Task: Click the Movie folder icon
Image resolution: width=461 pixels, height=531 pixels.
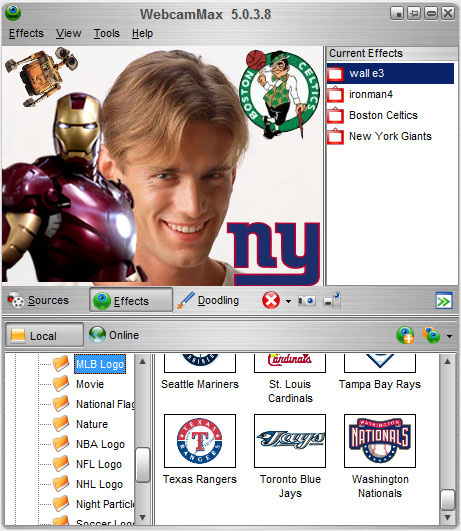Action: [x=61, y=384]
